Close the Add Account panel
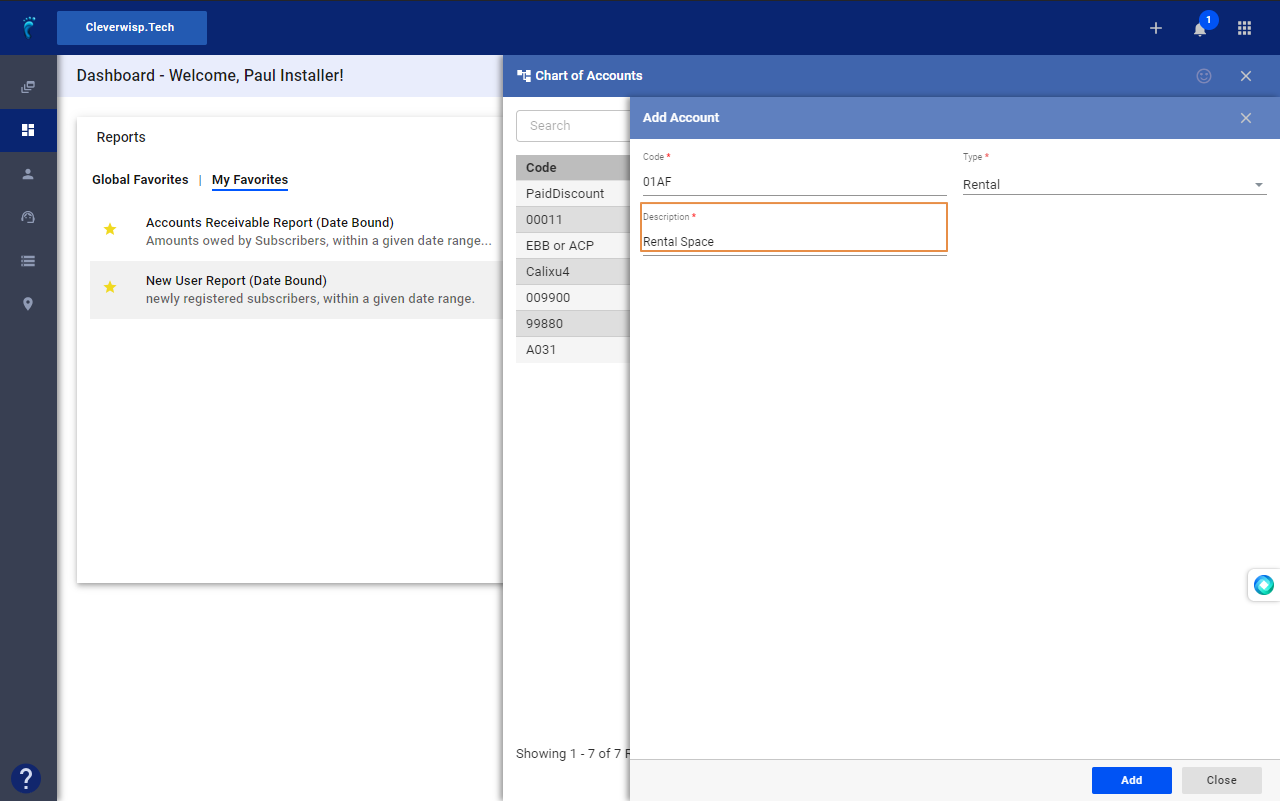 (1246, 118)
